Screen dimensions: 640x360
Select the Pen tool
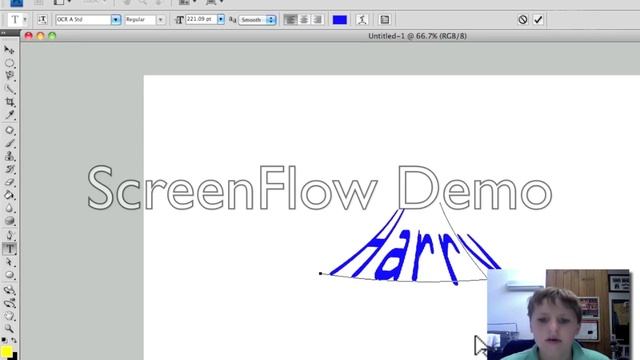9,236
